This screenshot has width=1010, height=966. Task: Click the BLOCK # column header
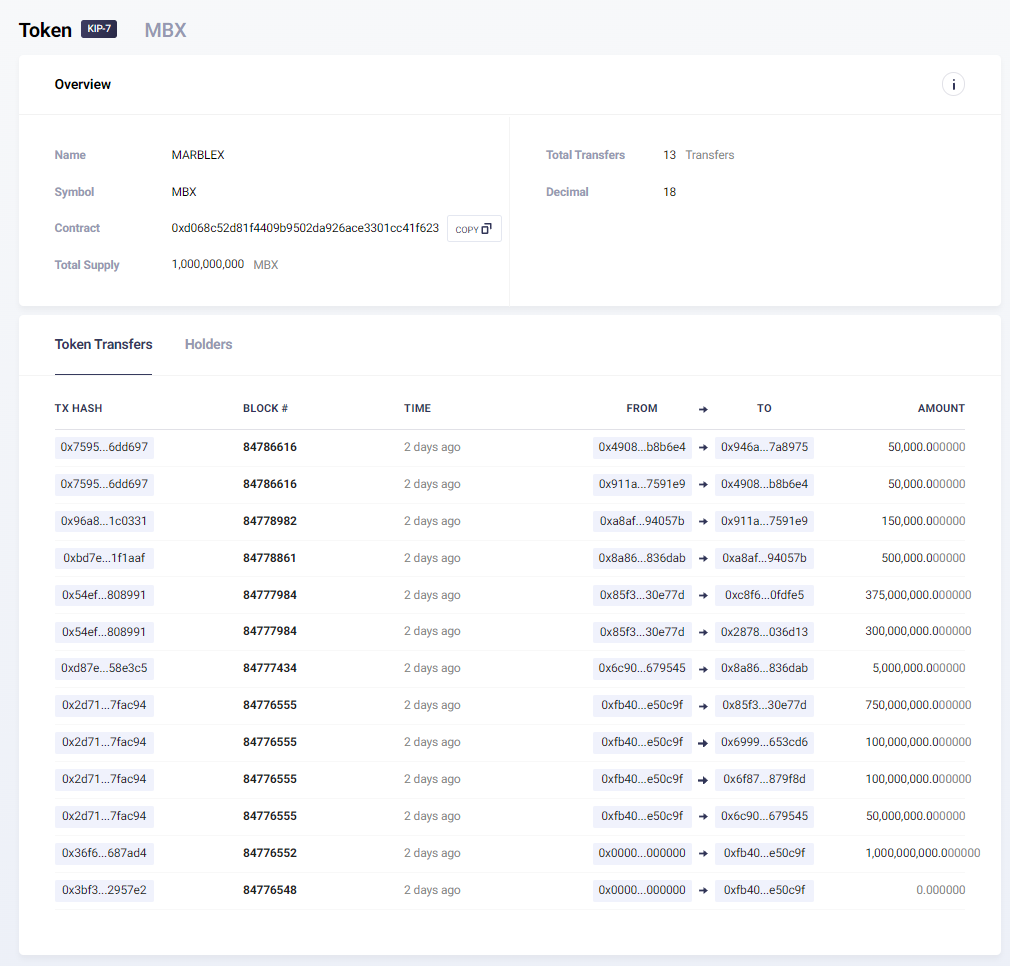(265, 408)
